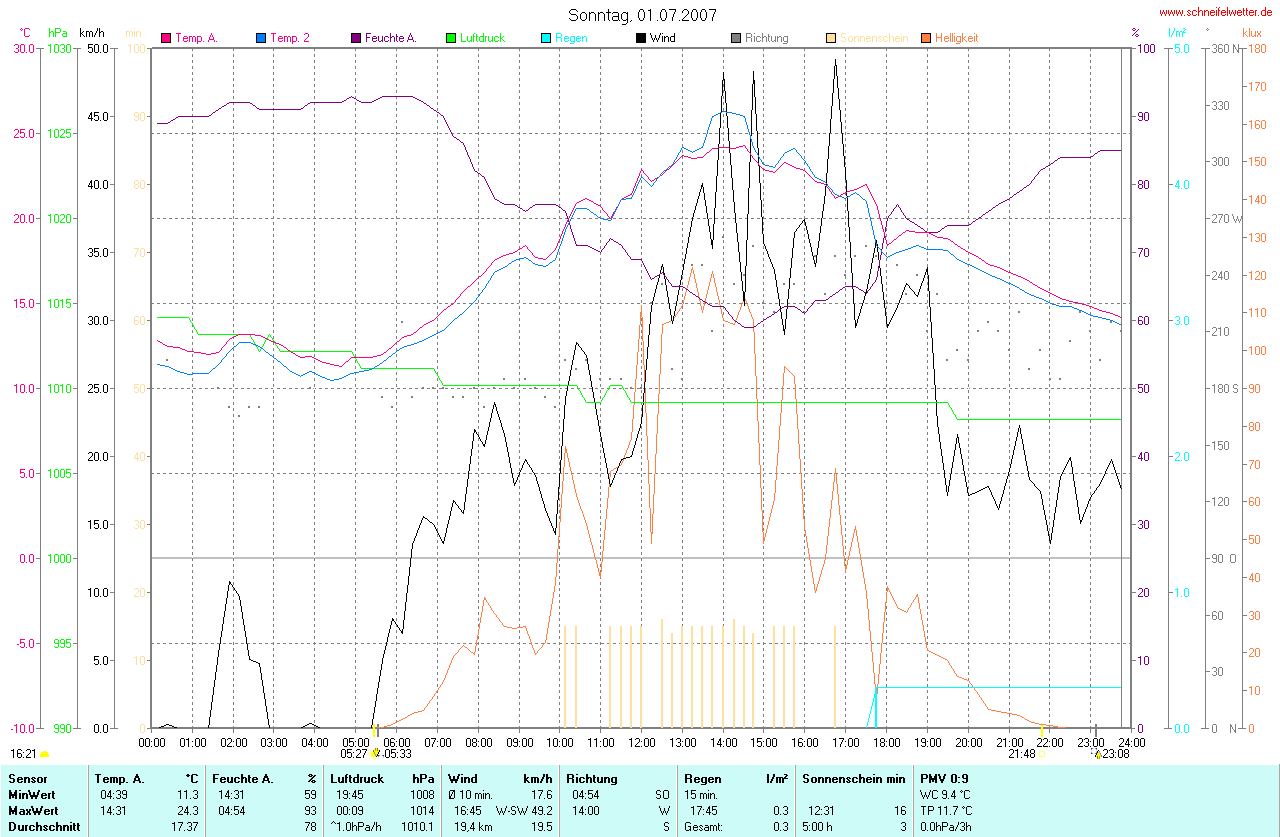Select the wind direction W-SW
Image resolution: width=1280 pixels, height=837 pixels.
coord(510,810)
